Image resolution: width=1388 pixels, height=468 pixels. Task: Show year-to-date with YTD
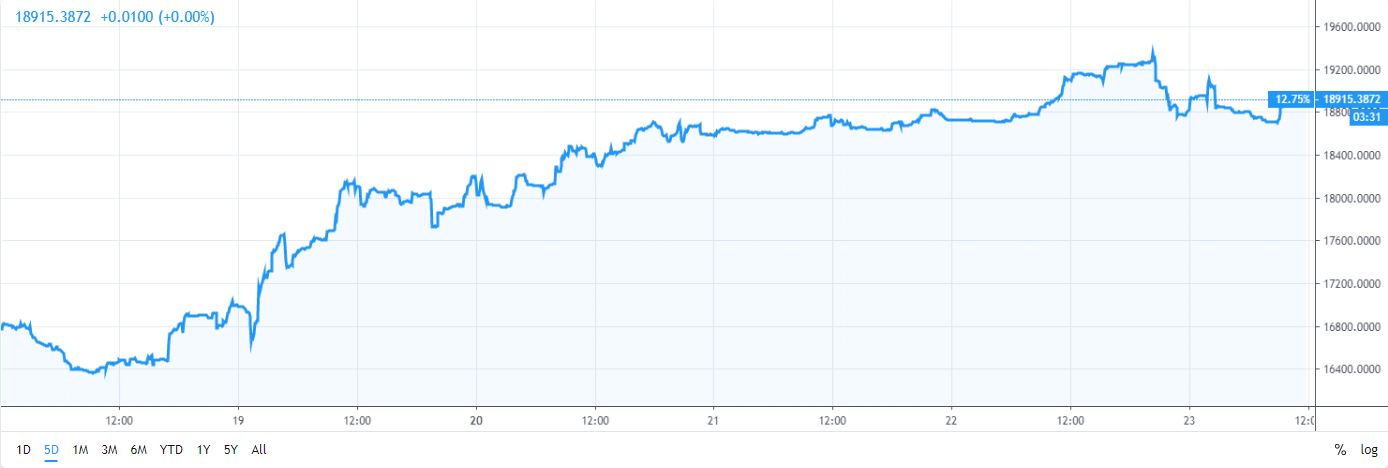click(171, 450)
